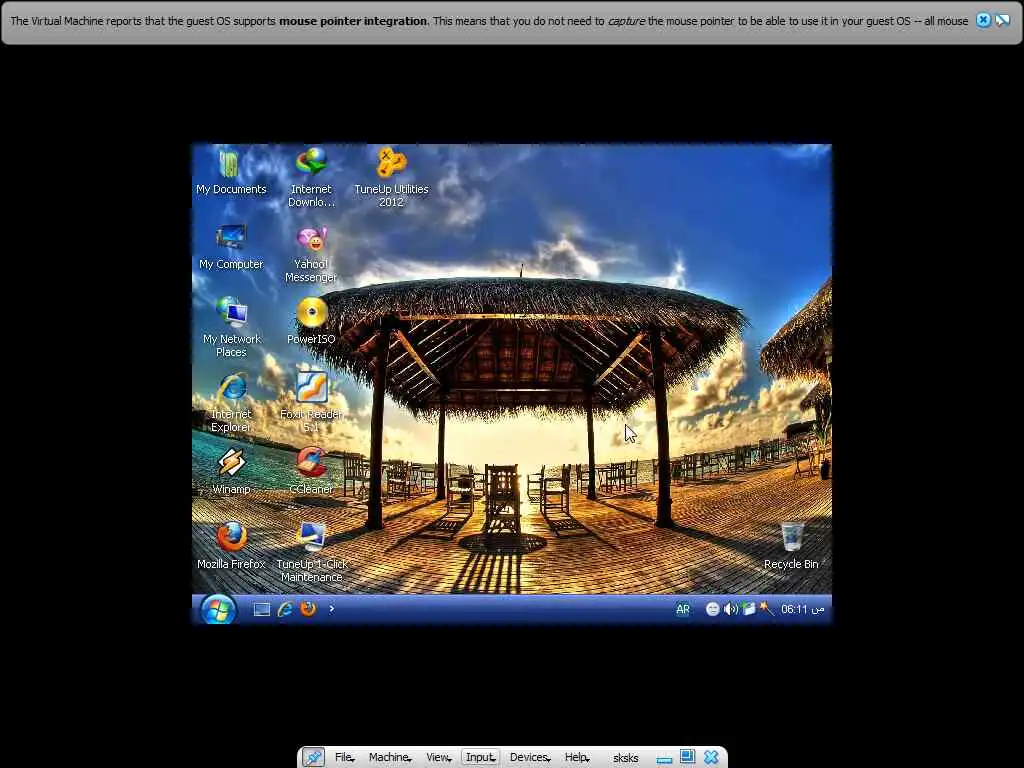The image size is (1024, 768).
Task: Open Foxit Reader 5.1 shortcut
Action: [311, 402]
